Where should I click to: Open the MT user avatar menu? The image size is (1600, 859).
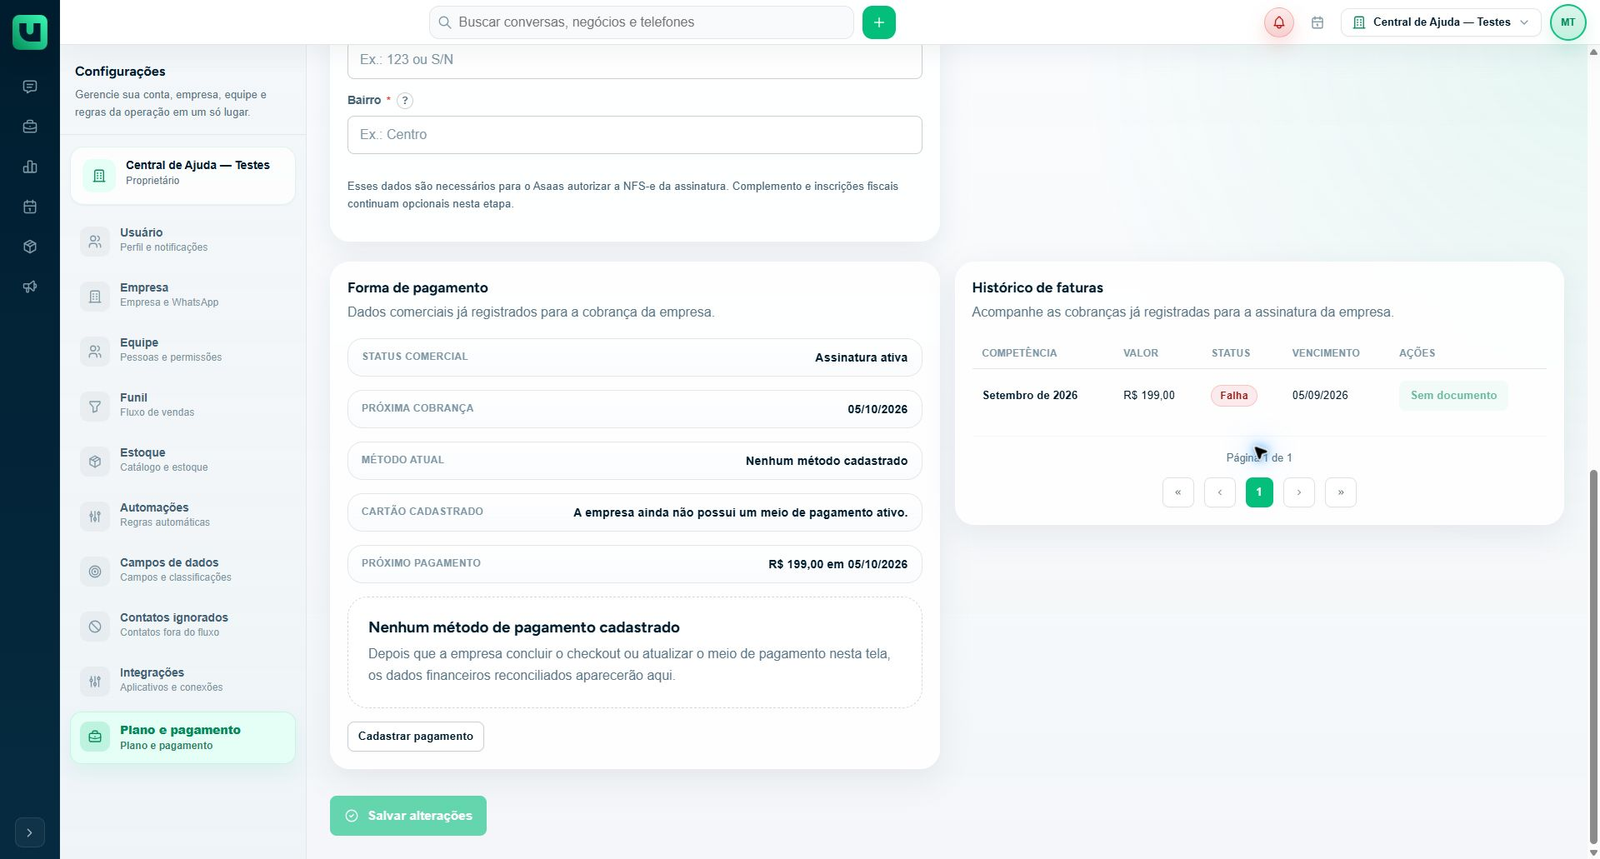point(1568,22)
